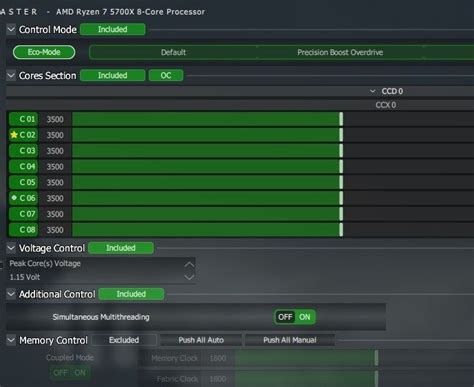Screen dimensions: 474x387
Task: Increase Peak Core(s) Voltage with up arrow
Action: click(x=189, y=264)
